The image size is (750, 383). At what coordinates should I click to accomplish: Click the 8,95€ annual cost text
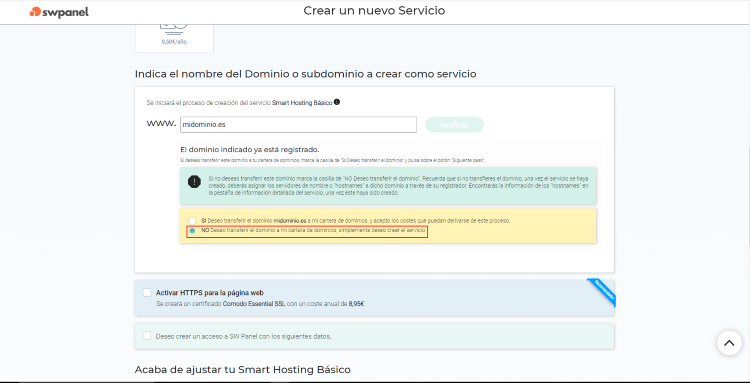pyautogui.click(x=356, y=304)
